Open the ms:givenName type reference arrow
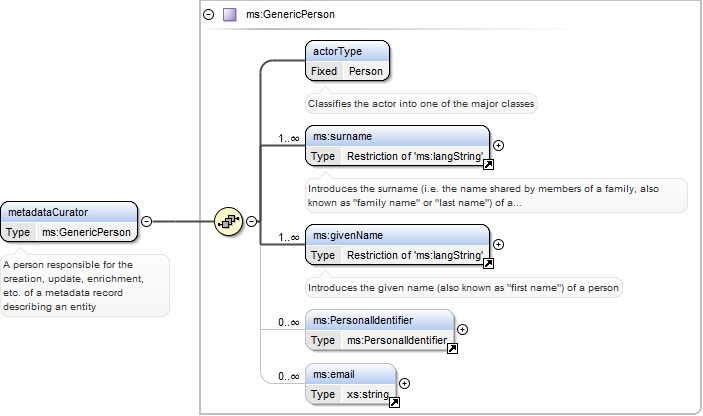Image resolution: width=703 pixels, height=416 pixels. (488, 264)
